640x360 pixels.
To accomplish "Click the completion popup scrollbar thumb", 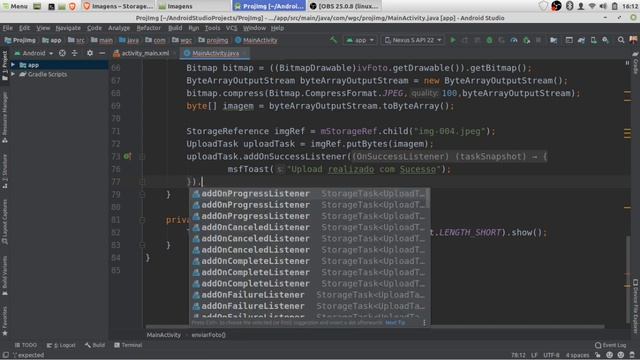I will [x=427, y=198].
